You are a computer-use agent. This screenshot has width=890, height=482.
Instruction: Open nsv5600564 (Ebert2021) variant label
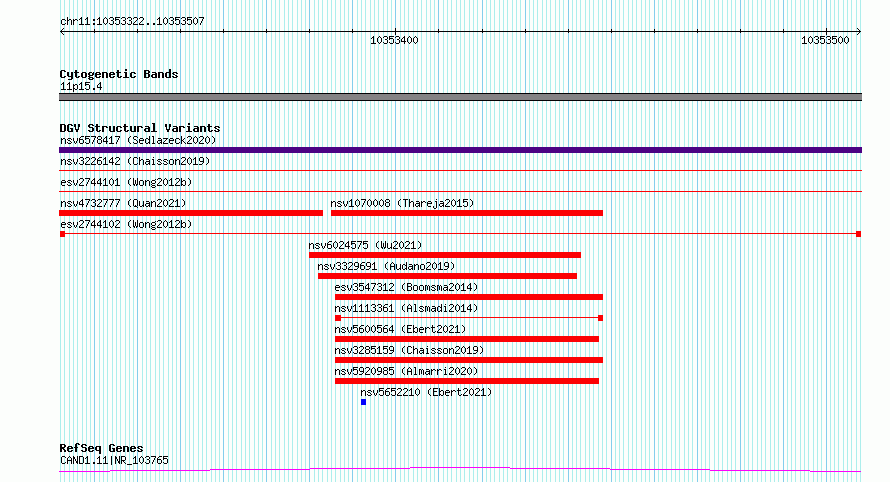coord(400,329)
